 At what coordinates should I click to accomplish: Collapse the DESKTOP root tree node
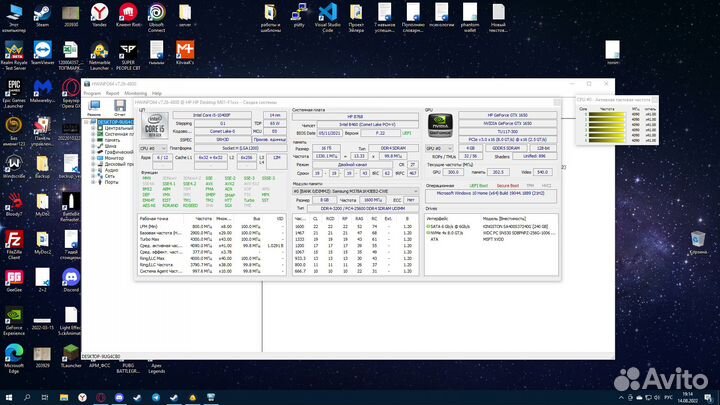coord(86,122)
